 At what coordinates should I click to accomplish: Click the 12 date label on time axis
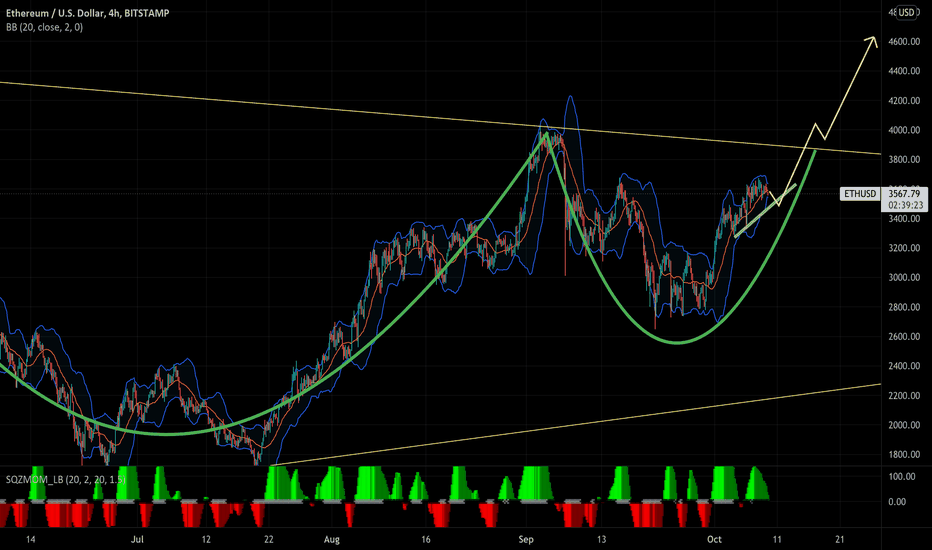click(x=206, y=539)
